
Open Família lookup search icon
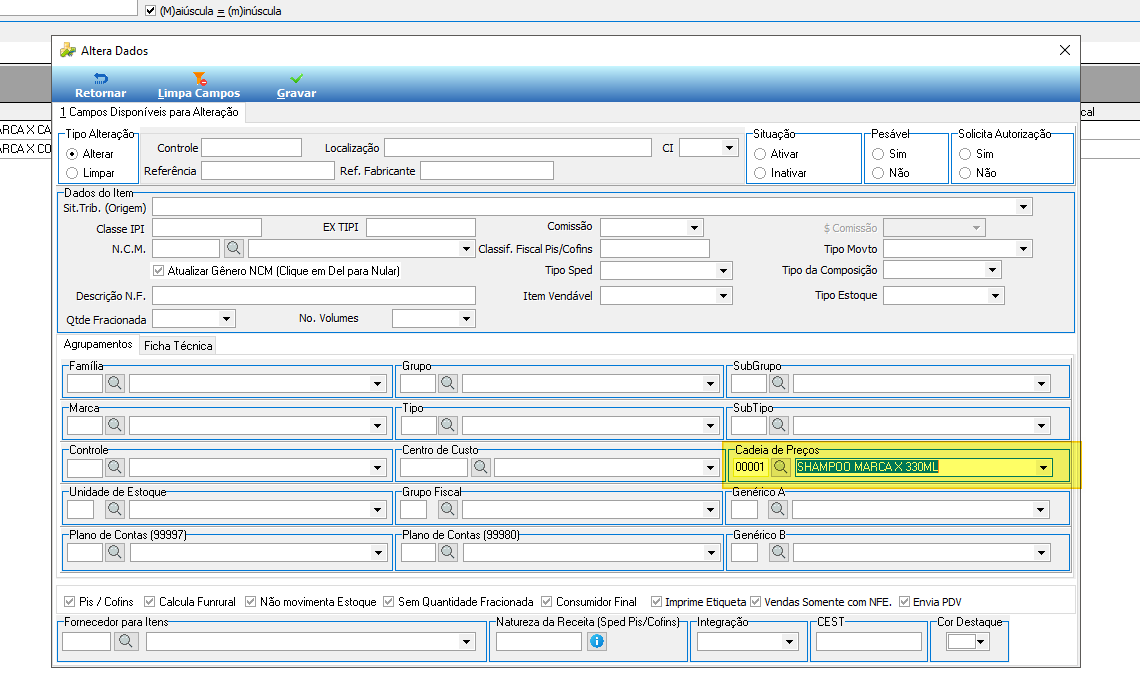pos(115,383)
